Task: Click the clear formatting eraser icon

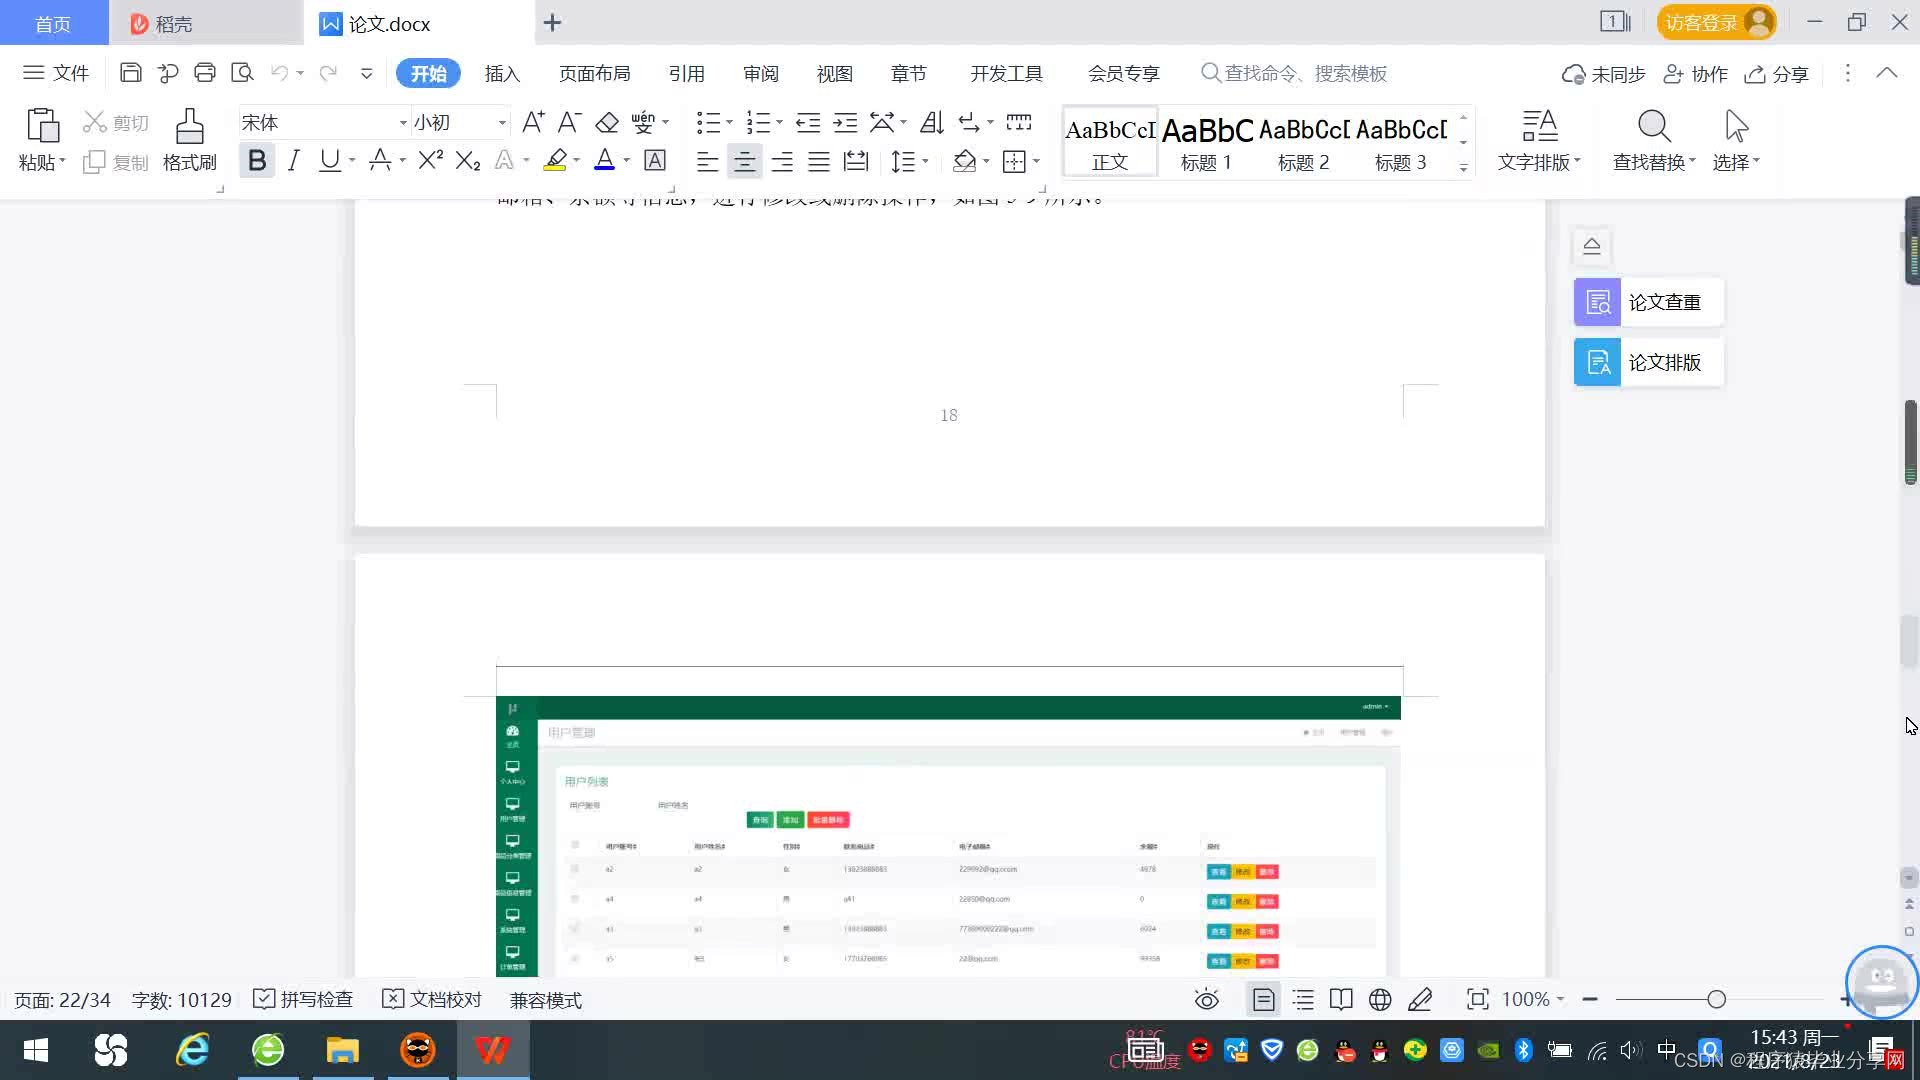Action: coord(607,122)
